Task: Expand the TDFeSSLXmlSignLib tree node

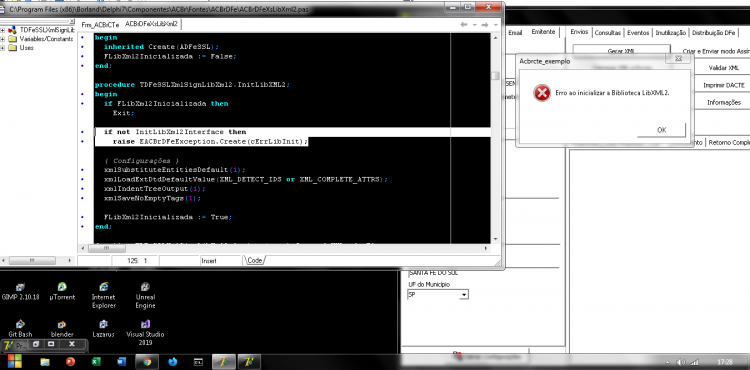Action: pyautogui.click(x=3, y=30)
